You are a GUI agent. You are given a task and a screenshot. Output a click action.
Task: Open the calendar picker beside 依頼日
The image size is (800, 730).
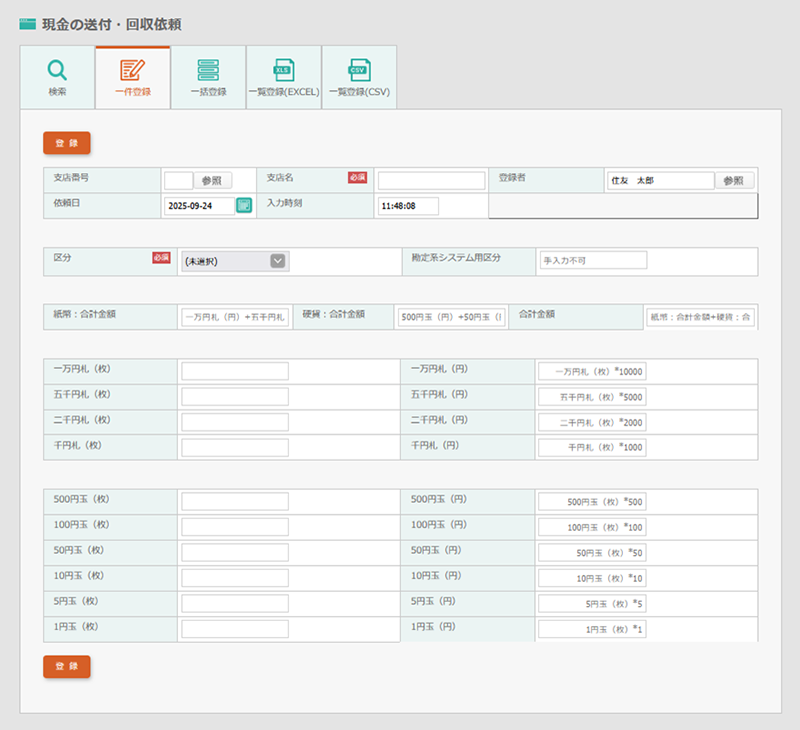tap(244, 206)
